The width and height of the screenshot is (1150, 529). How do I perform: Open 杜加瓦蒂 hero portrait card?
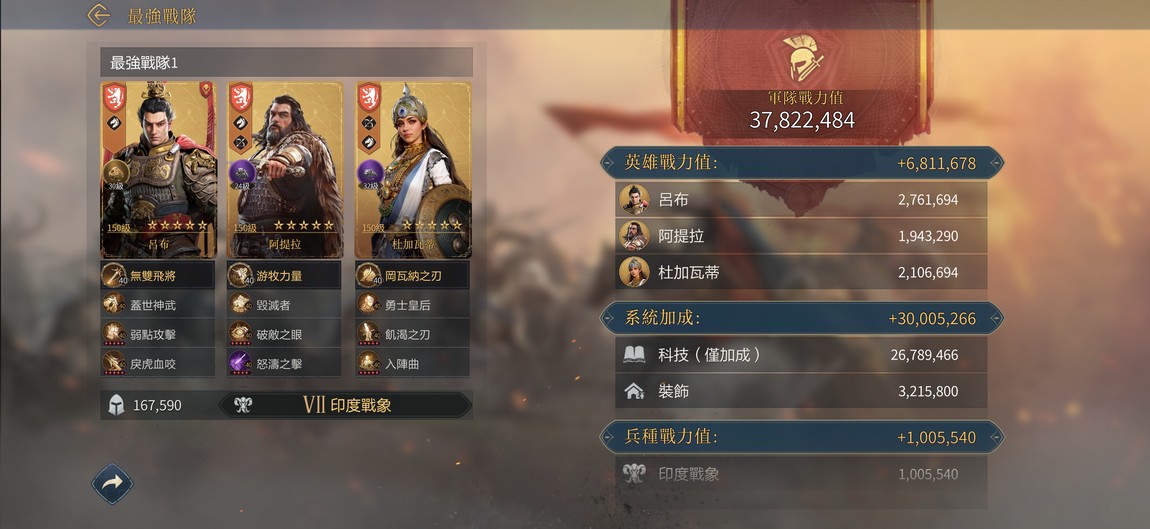413,169
